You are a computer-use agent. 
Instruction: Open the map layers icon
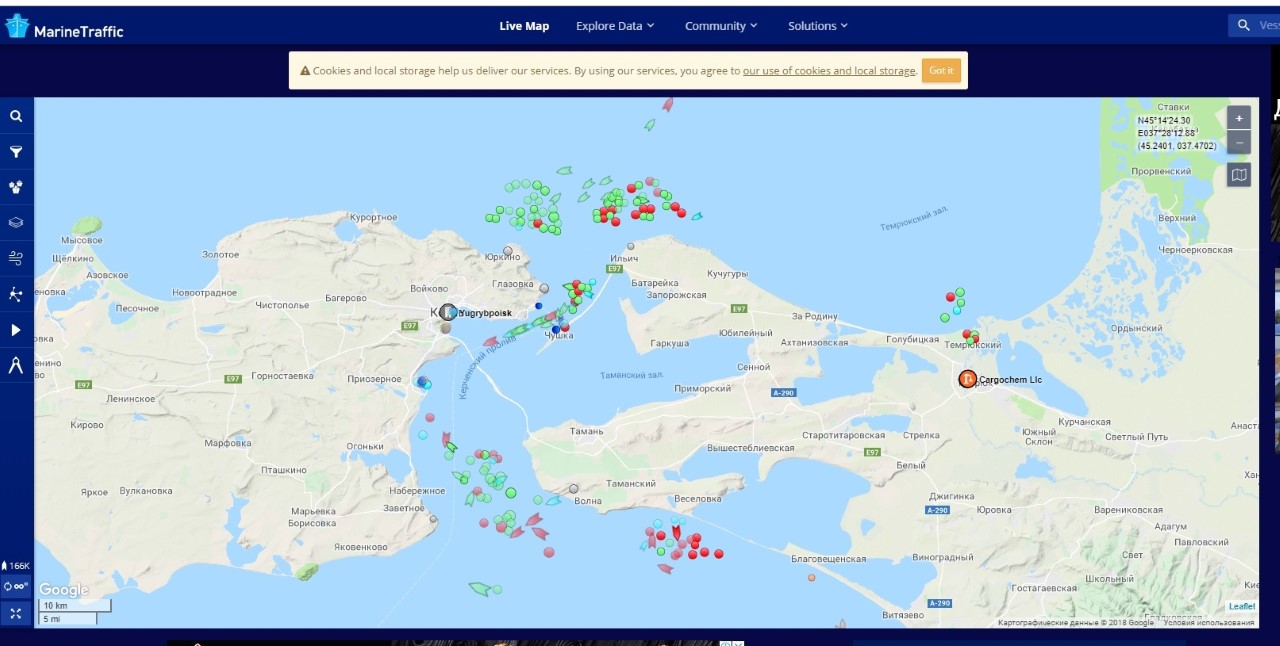[16, 222]
